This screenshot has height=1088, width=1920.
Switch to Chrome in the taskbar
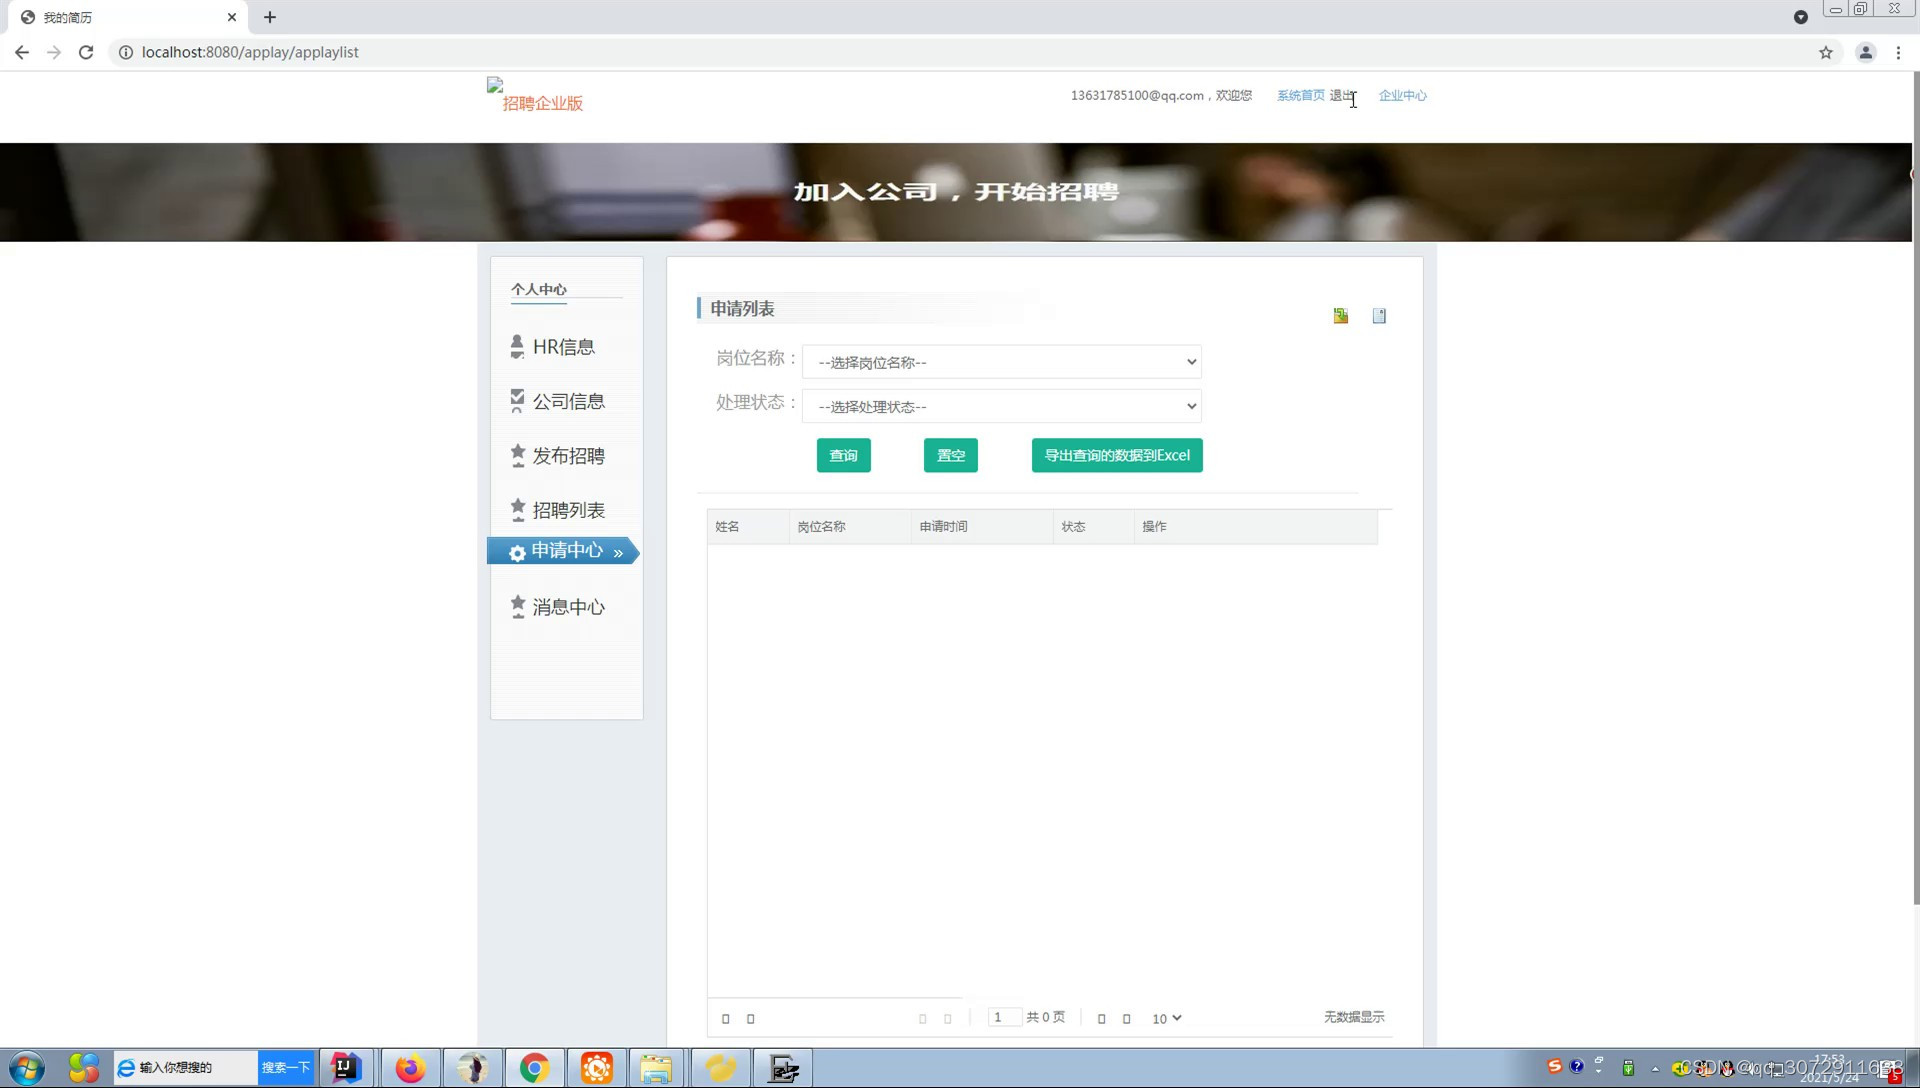click(x=534, y=1068)
